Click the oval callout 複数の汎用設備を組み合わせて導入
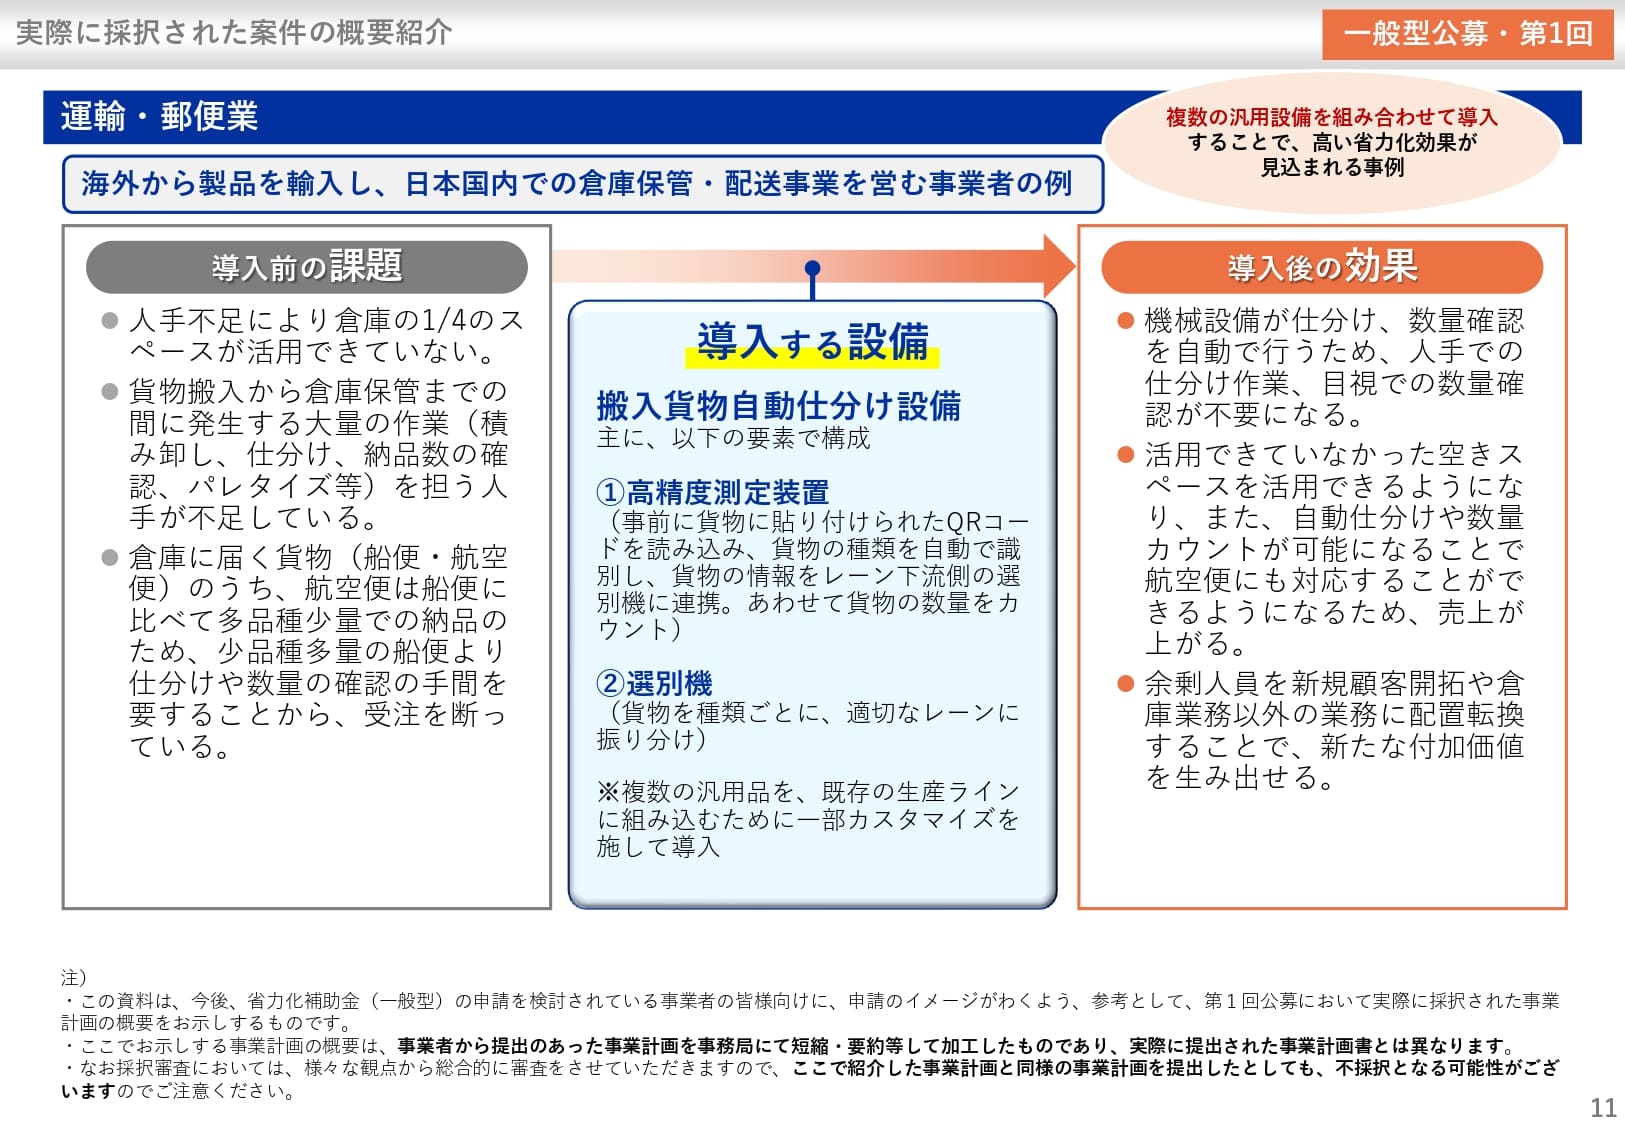This screenshot has width=1625, height=1125. click(1331, 142)
